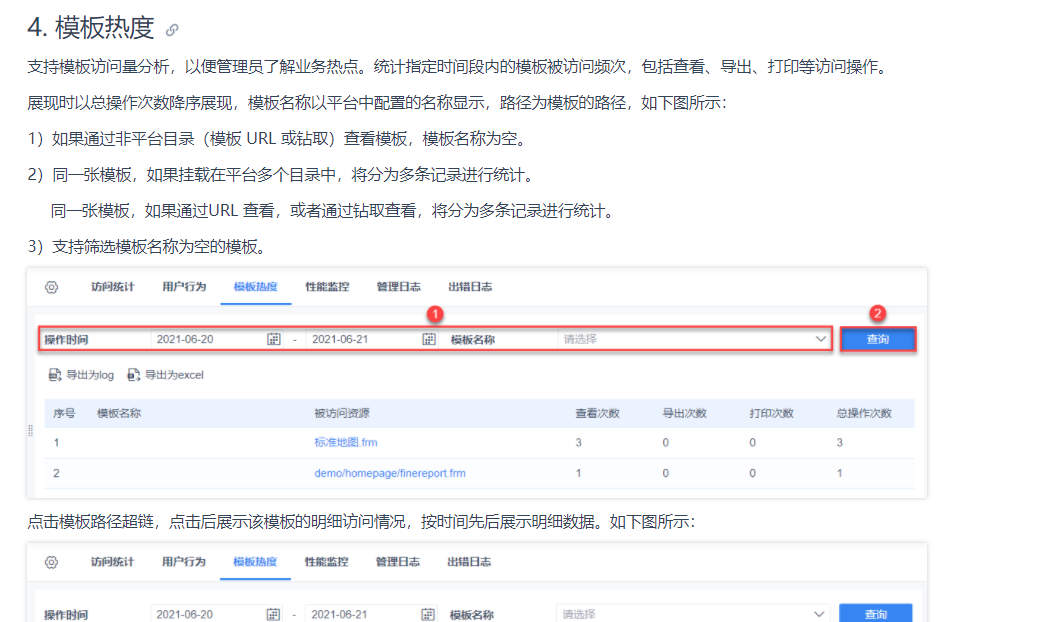Open the settings gear in the upper screenshot

[x=51, y=287]
